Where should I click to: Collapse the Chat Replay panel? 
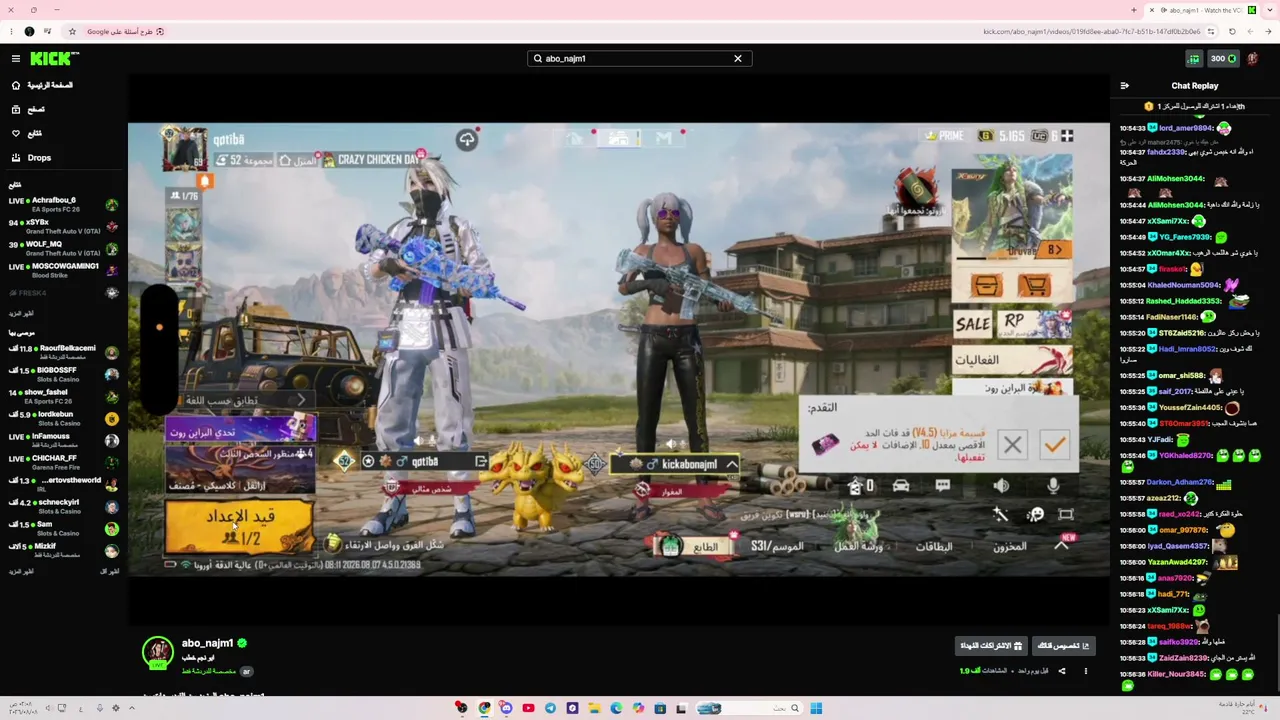(x=1125, y=86)
